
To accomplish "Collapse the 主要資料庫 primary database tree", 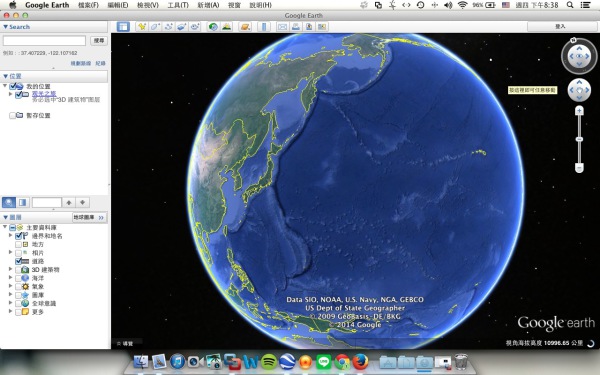I will click(x=5, y=227).
